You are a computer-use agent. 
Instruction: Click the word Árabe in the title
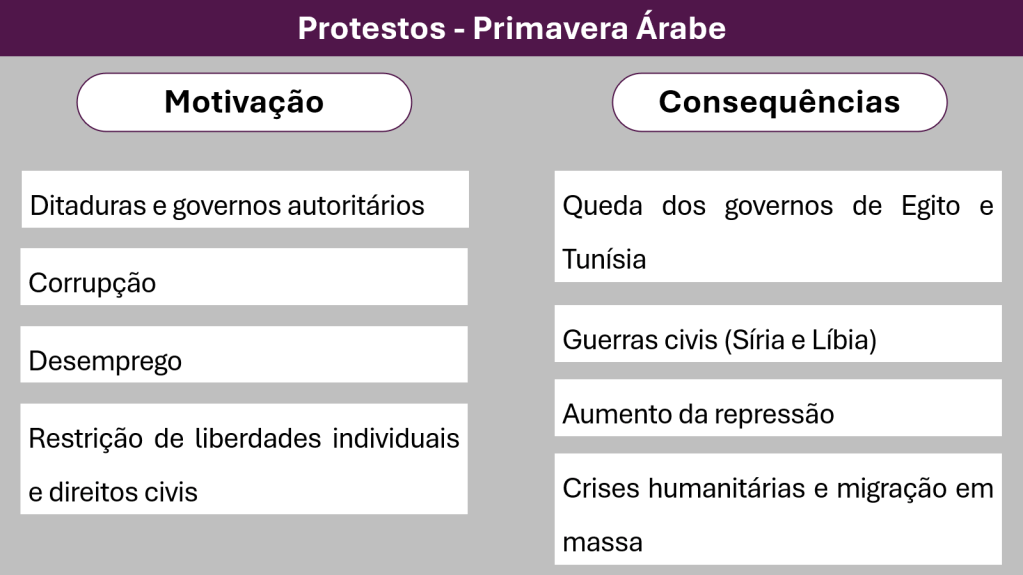tap(680, 28)
